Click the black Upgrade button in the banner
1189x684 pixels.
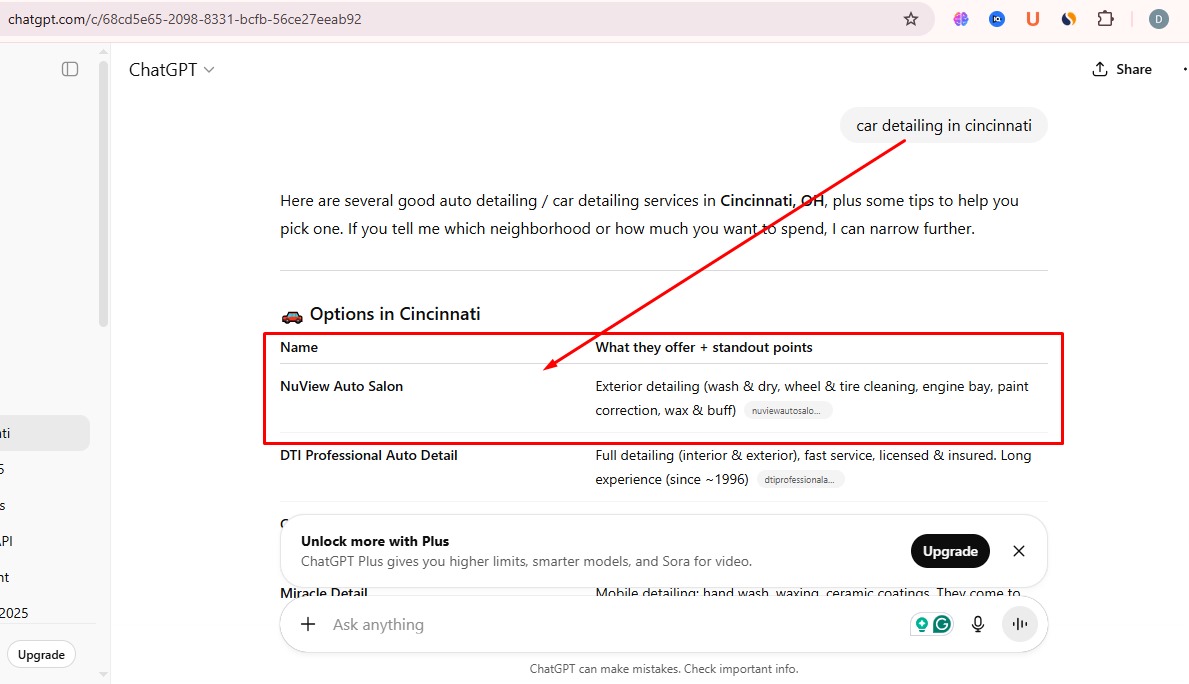pyautogui.click(x=949, y=551)
